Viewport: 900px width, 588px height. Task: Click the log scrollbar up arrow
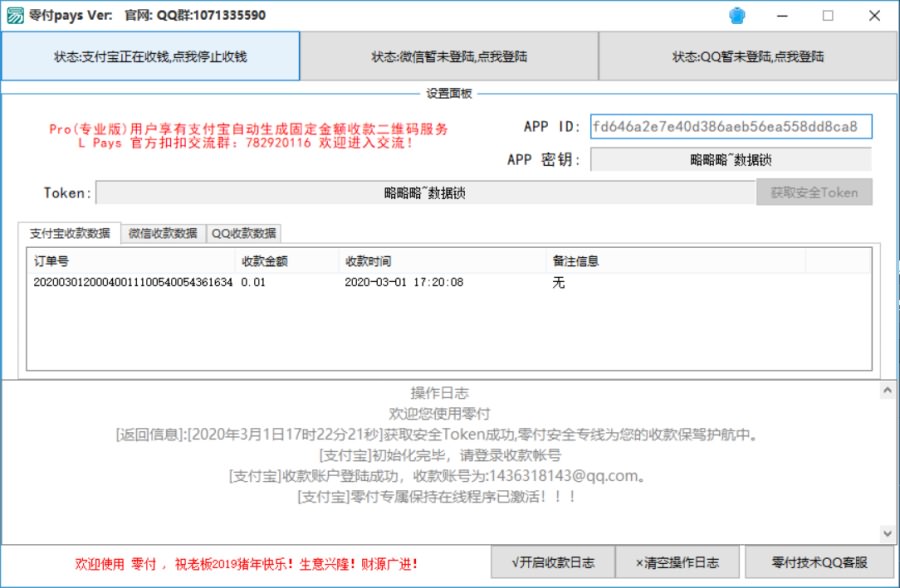pos(887,390)
